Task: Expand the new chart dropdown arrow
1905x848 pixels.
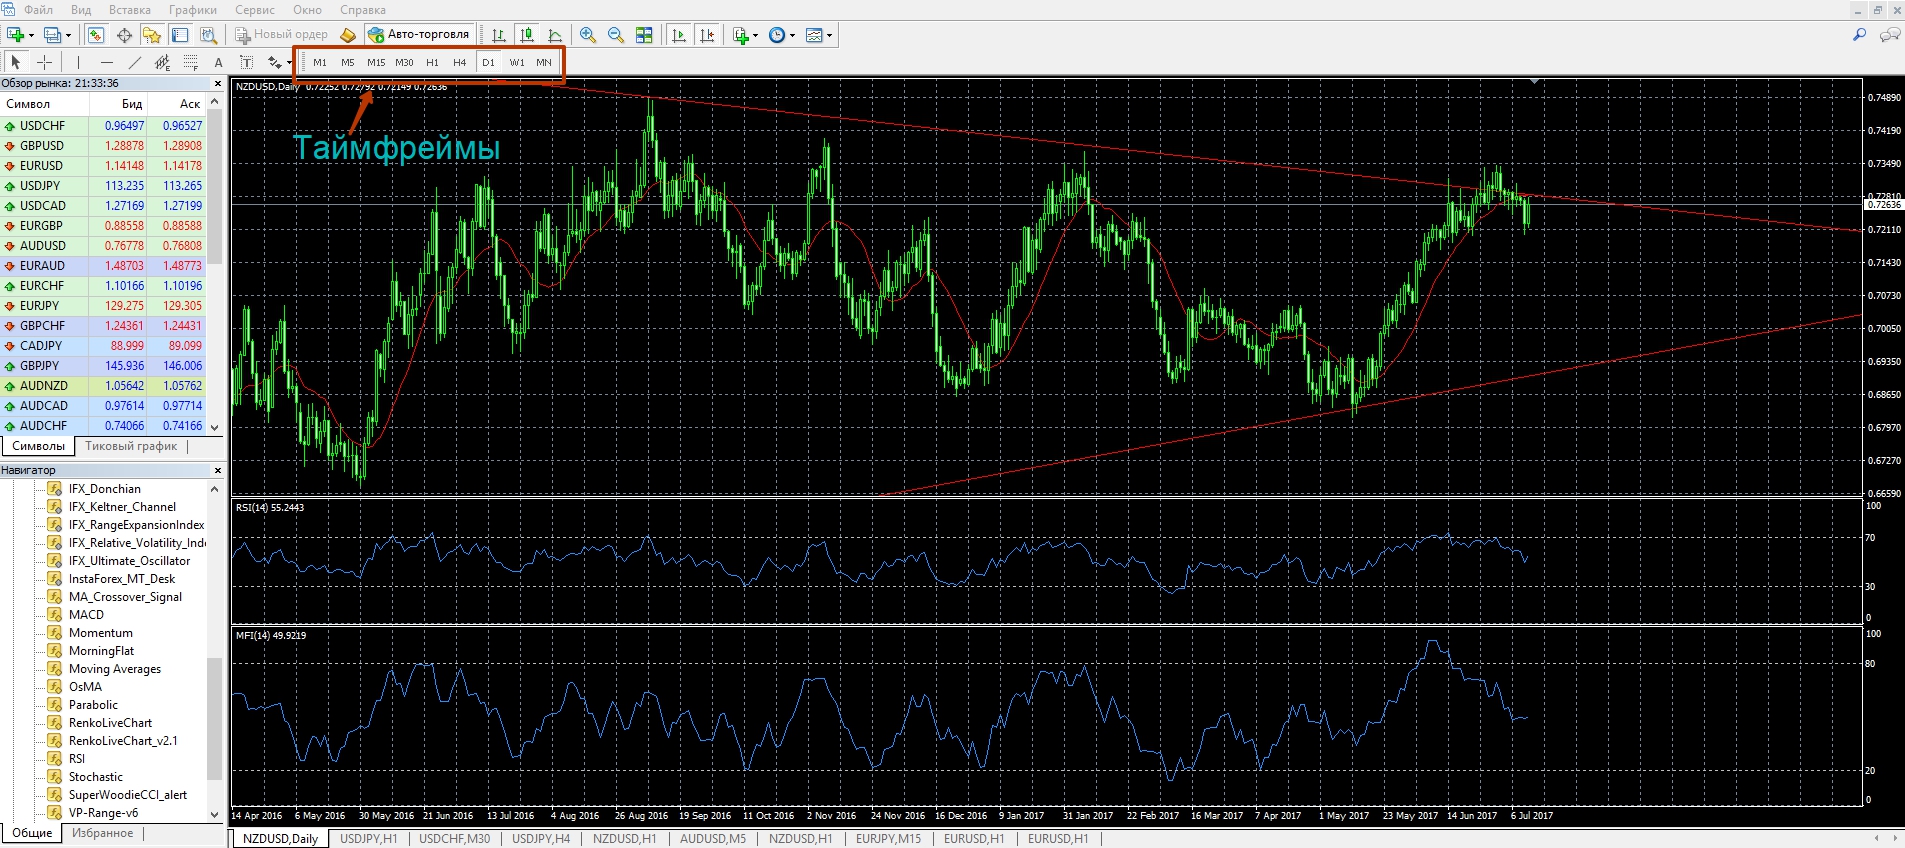Action: pos(32,35)
